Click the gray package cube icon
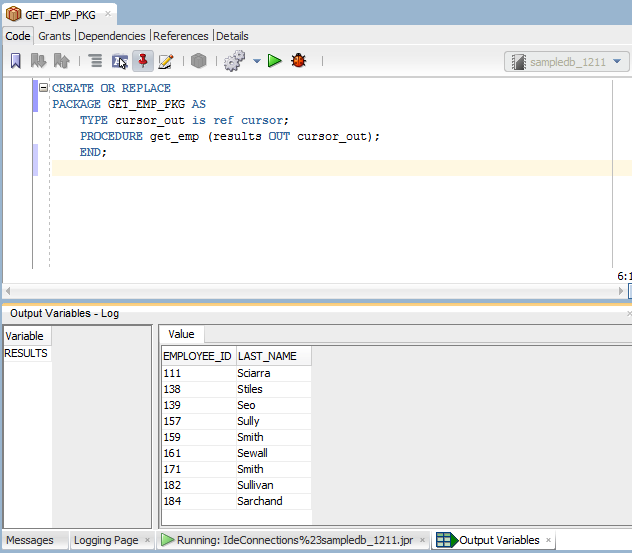632x553 pixels. click(198, 61)
